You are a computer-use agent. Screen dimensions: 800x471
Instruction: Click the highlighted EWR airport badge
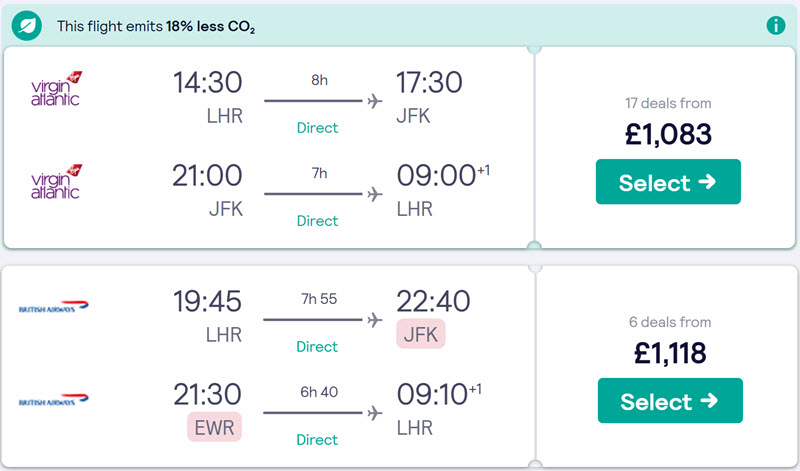pyautogui.click(x=214, y=427)
